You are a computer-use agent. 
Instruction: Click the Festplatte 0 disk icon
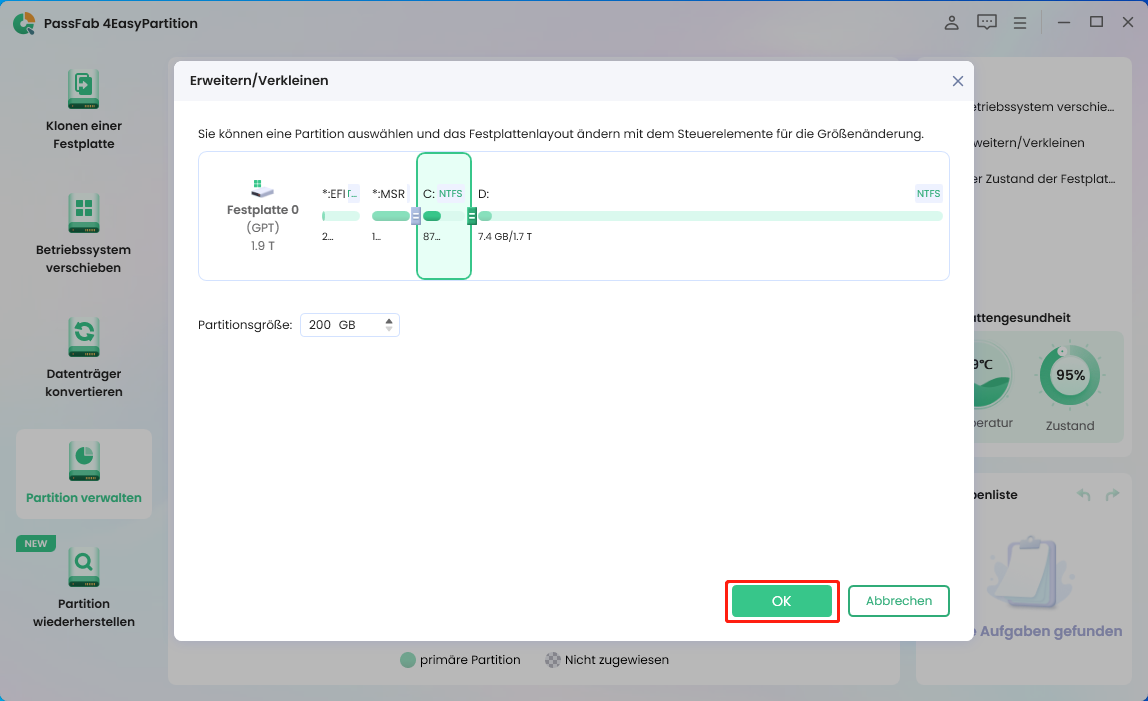point(262,189)
